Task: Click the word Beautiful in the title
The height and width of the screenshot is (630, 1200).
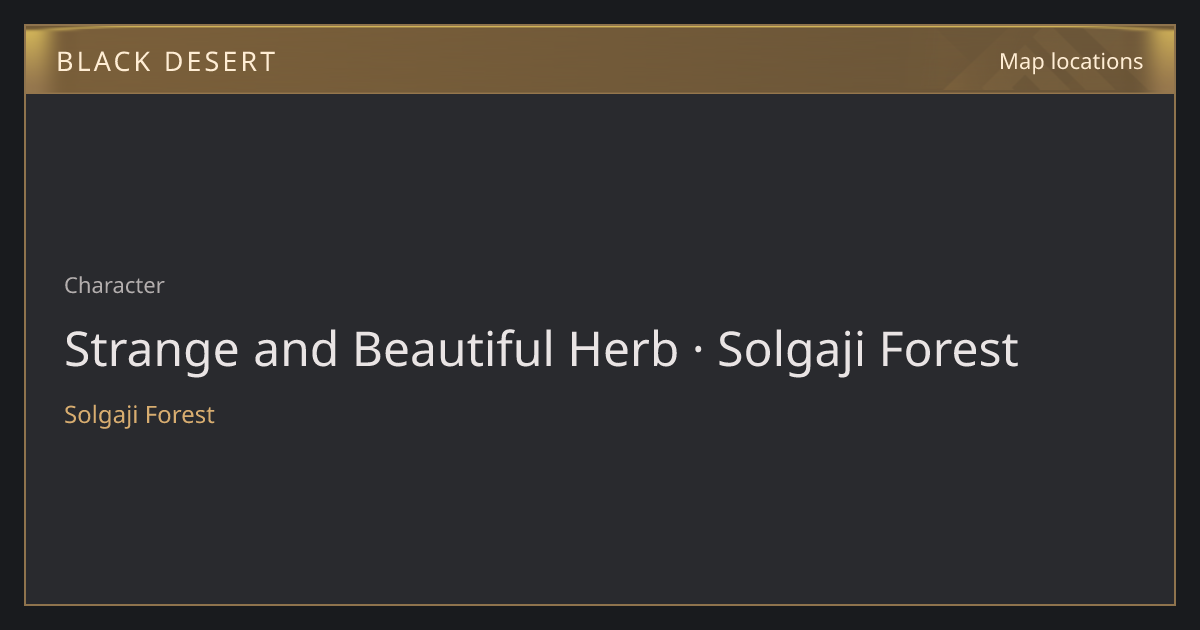Action: (453, 349)
